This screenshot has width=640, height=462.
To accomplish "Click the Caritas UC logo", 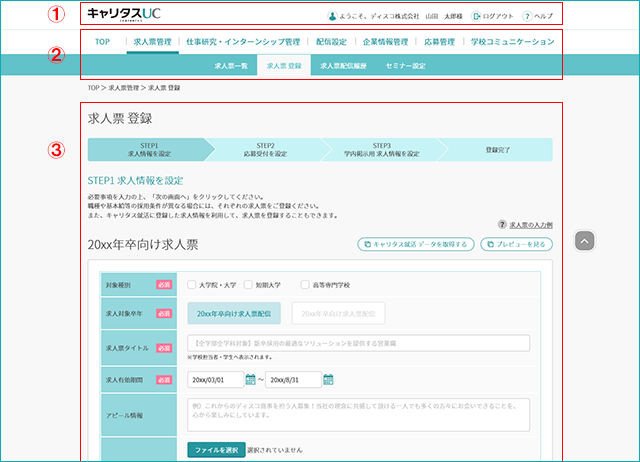I will point(124,13).
